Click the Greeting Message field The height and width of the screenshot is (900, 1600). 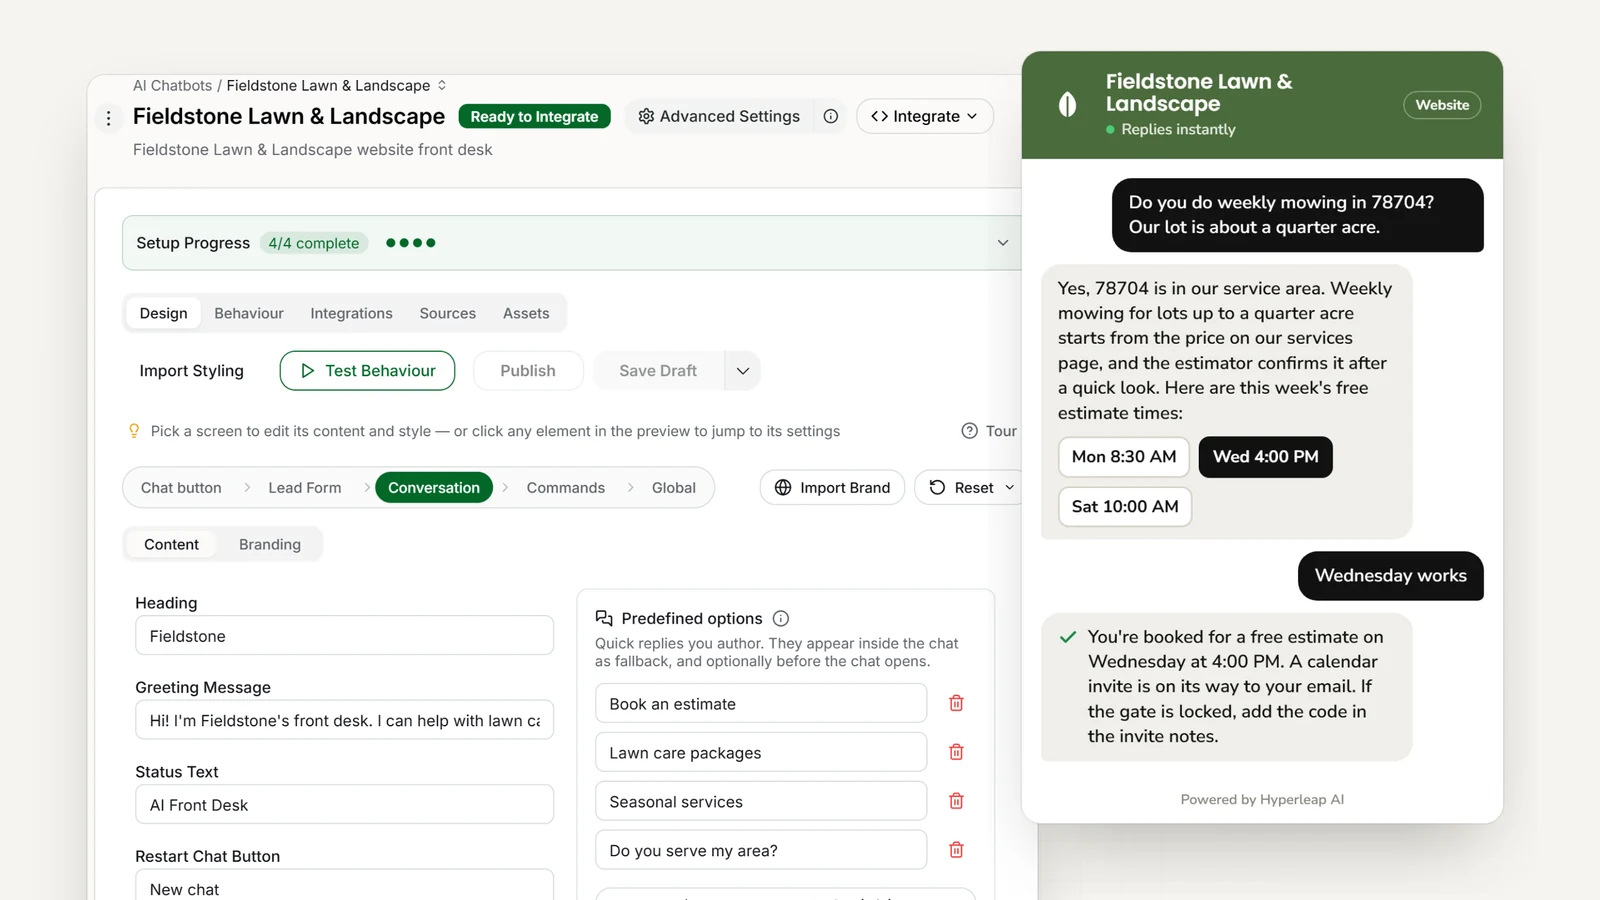click(x=345, y=720)
